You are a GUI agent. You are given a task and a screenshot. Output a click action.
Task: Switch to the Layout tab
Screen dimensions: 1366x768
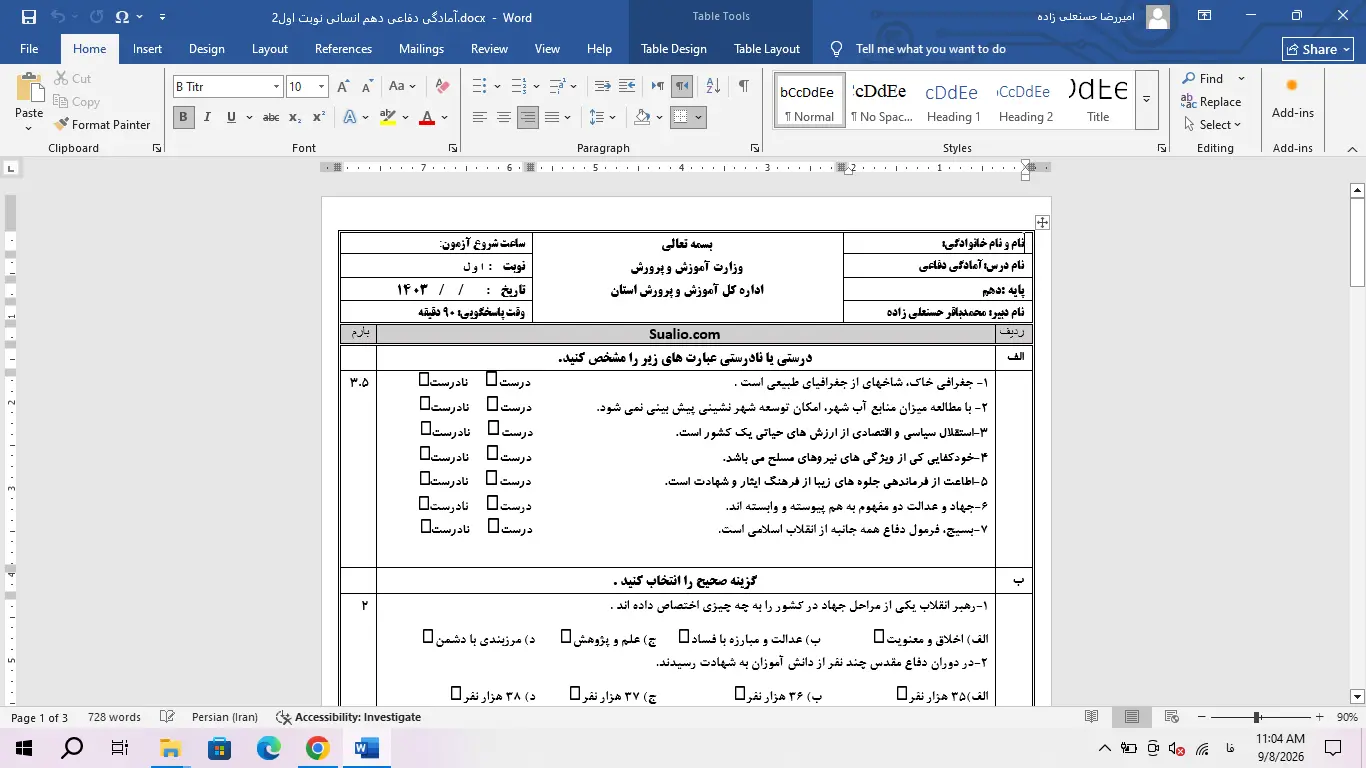click(270, 49)
